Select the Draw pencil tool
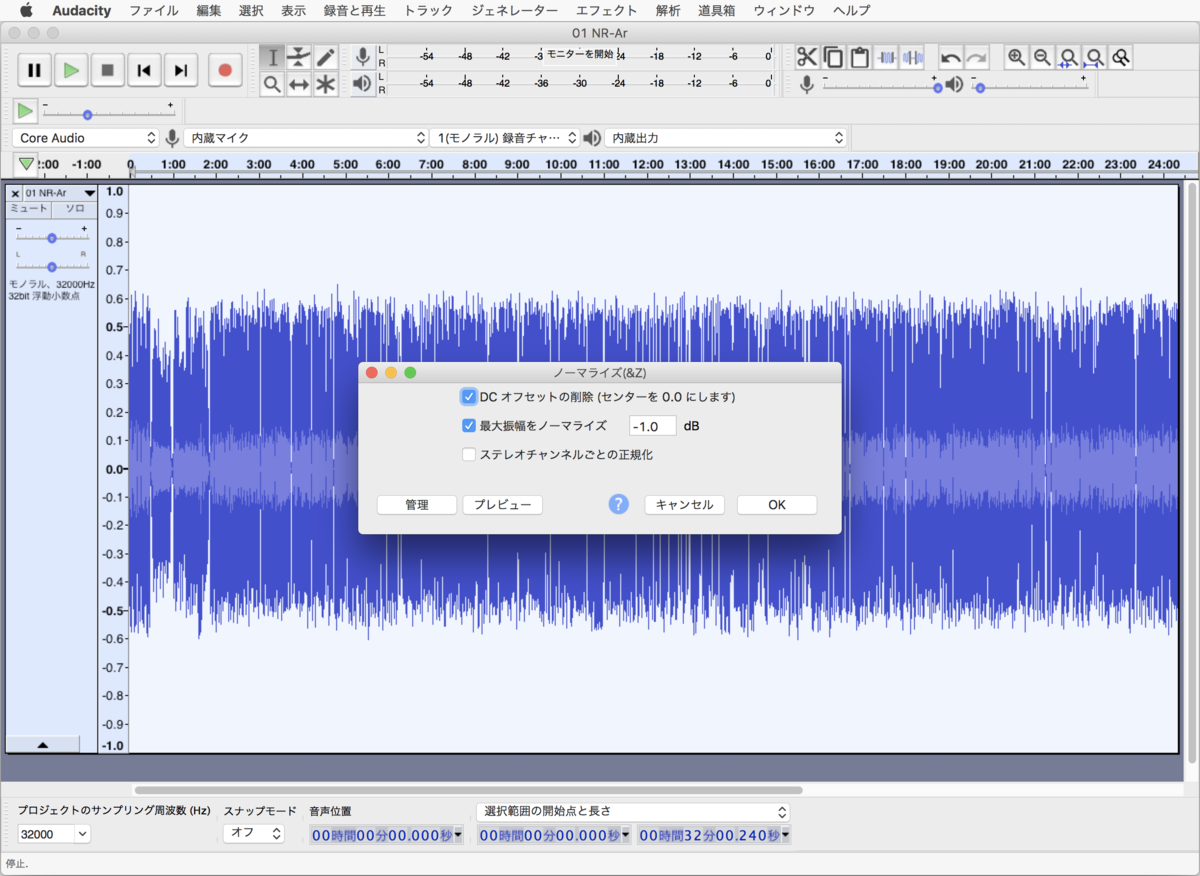Viewport: 1200px width, 876px height. tap(325, 58)
